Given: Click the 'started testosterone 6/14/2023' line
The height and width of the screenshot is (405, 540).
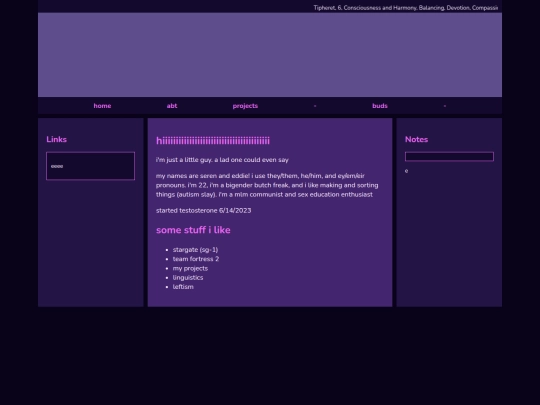Looking at the screenshot, I should (204, 210).
